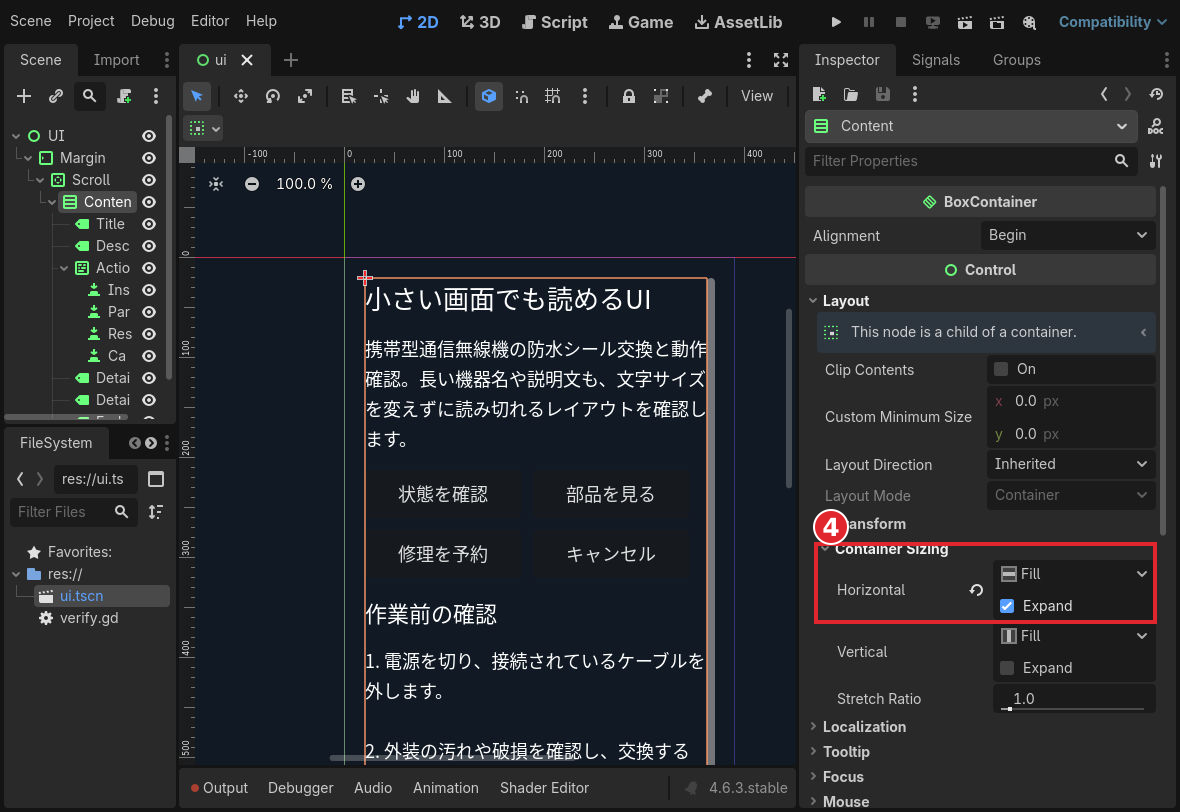
Task: Open the Debug menu
Action: [x=153, y=21]
